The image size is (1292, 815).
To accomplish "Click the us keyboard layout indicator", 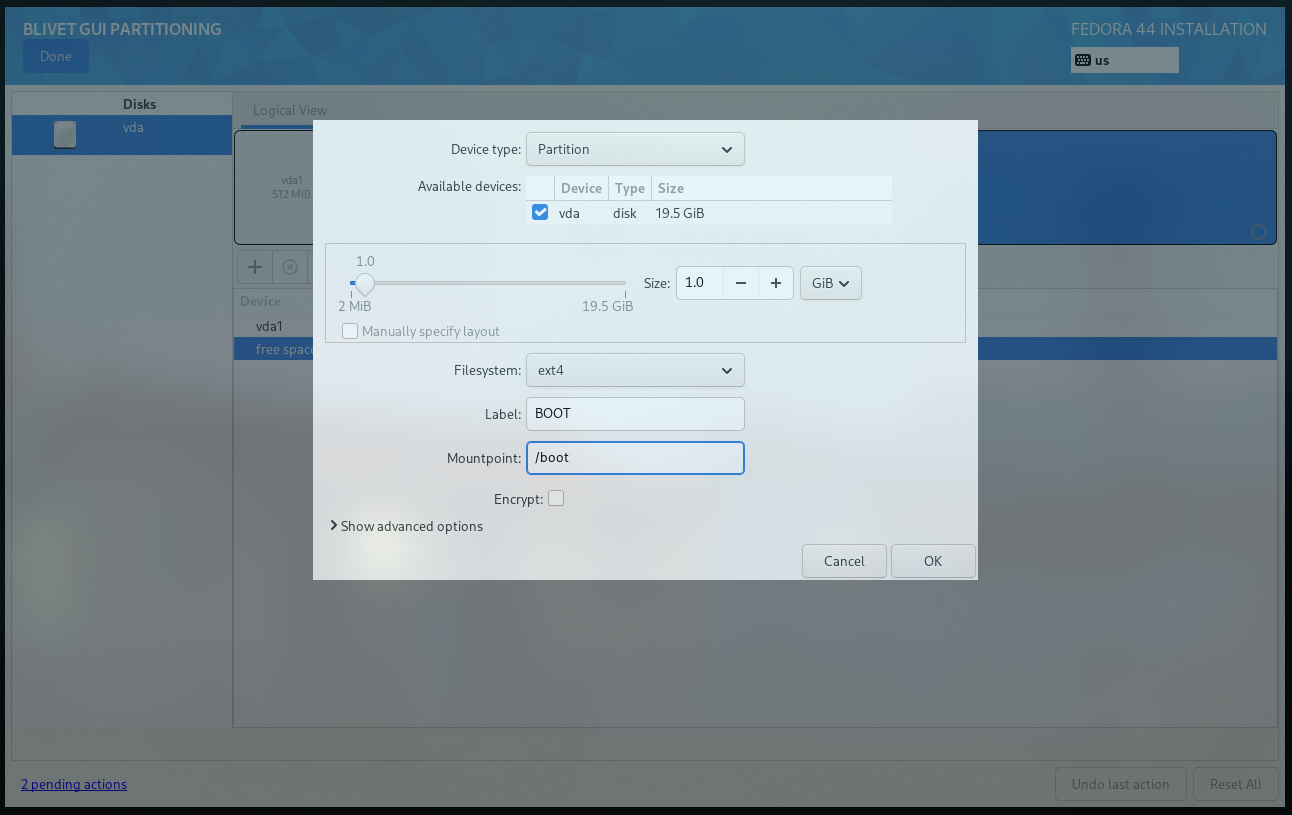I will (1124, 60).
